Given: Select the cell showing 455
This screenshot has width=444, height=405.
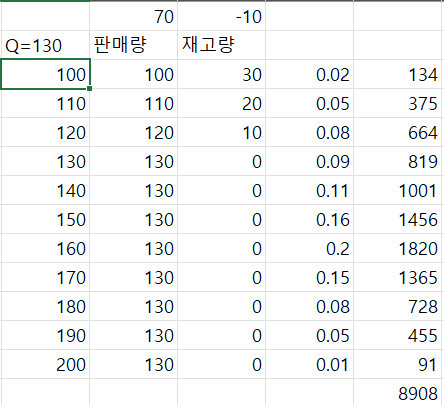Looking at the screenshot, I should point(398,335).
